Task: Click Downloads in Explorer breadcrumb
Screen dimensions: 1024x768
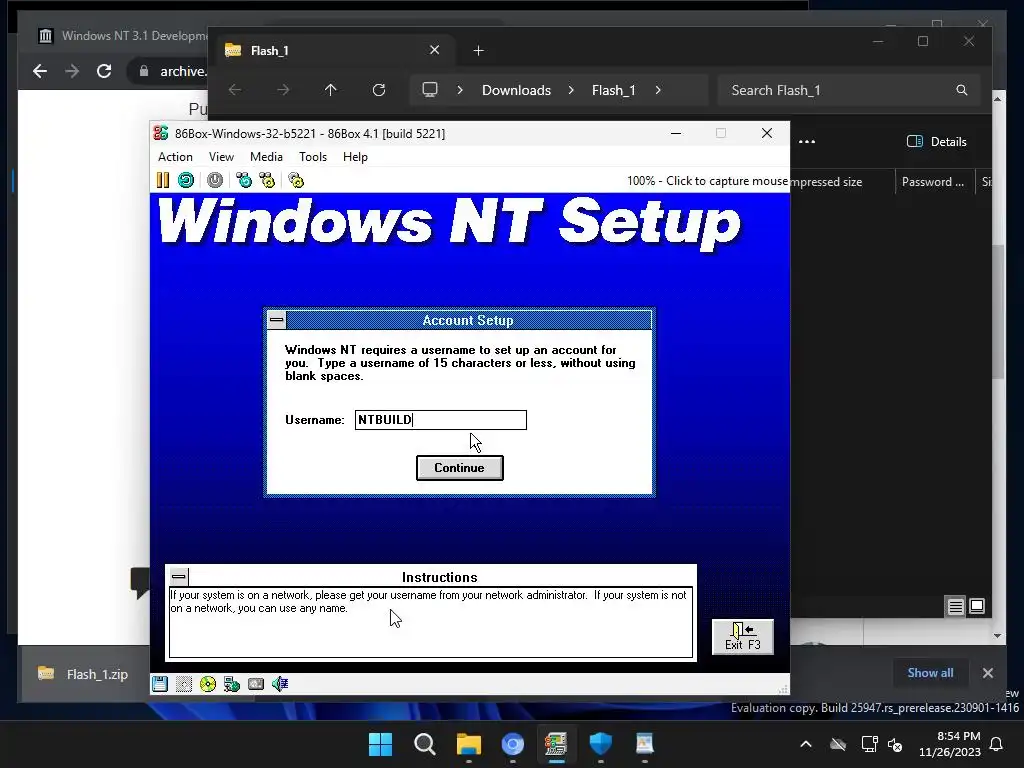Action: (517, 90)
